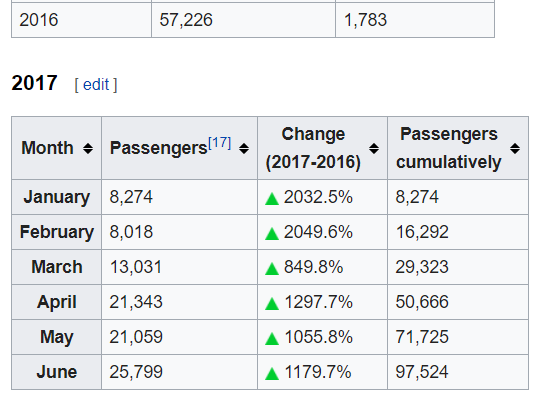The width and height of the screenshot is (538, 393).
Task: Open the edit link for 2017 section
Action: pos(96,84)
